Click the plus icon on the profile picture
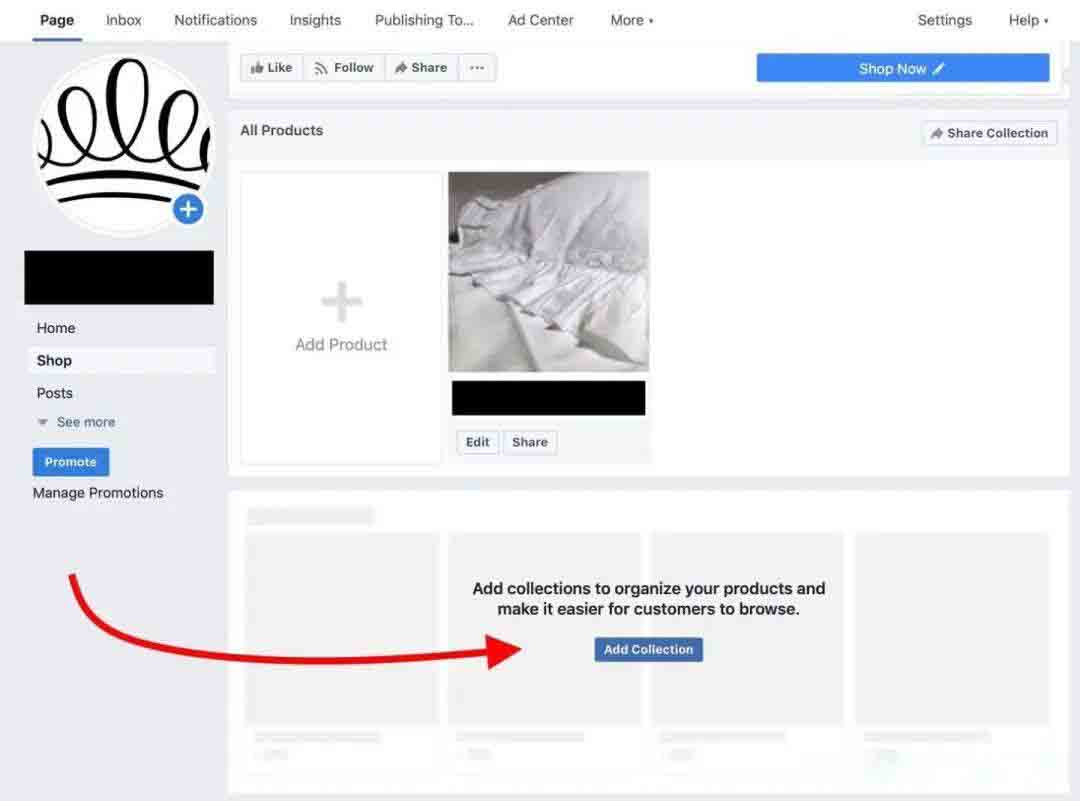The image size is (1080, 801). [x=188, y=210]
